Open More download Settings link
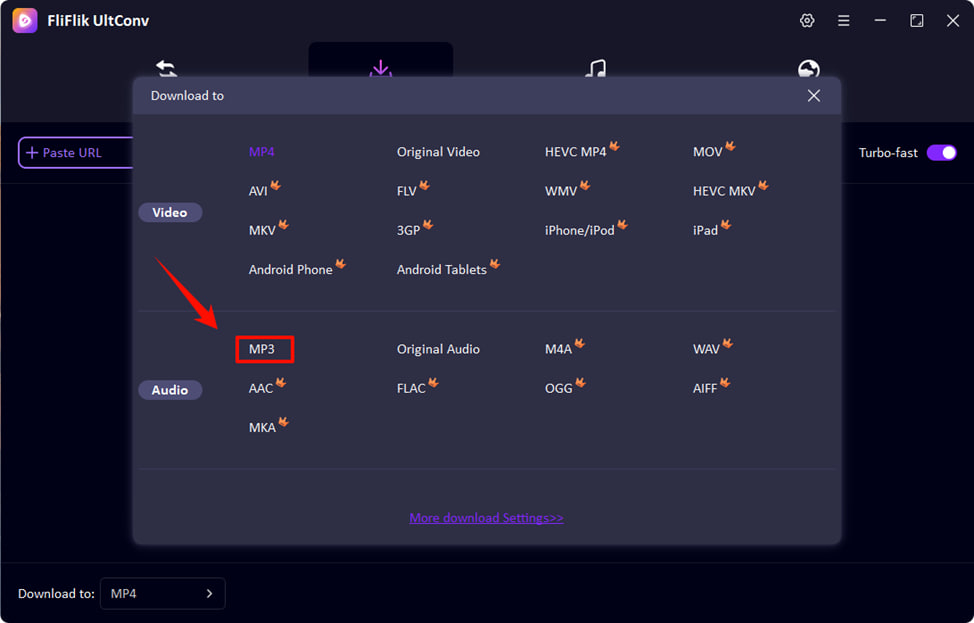974x623 pixels. pyautogui.click(x=486, y=518)
